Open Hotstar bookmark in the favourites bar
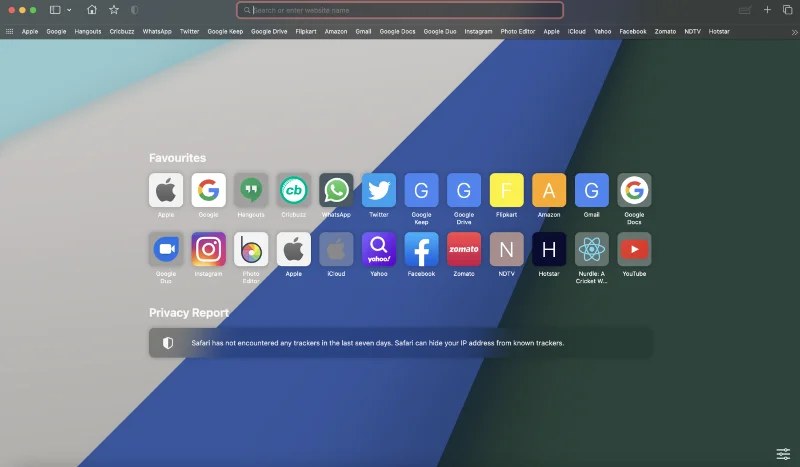The height and width of the screenshot is (467, 800). tap(719, 31)
